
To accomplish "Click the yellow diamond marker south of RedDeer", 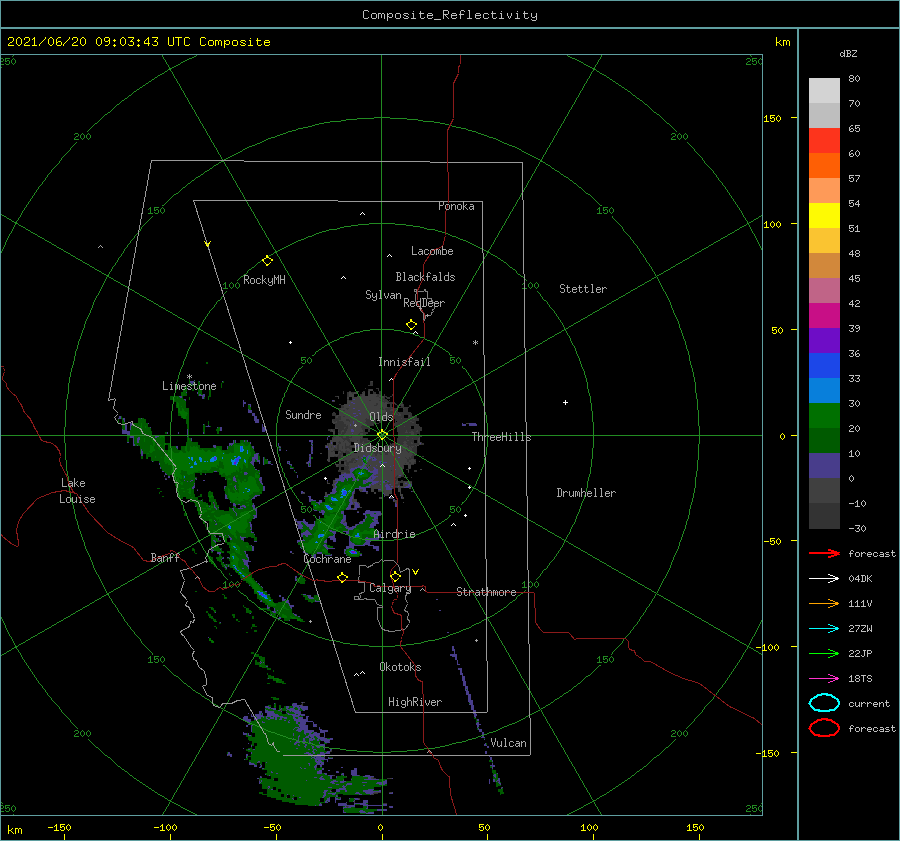I will 412,325.
